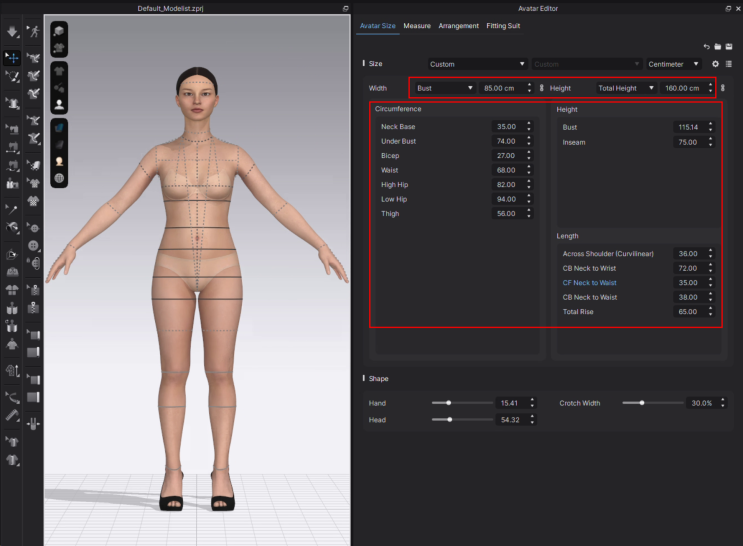Viewport: 743px width, 546px height.
Task: Click the tape measure tool icon
Action: pyautogui.click(x=12, y=413)
